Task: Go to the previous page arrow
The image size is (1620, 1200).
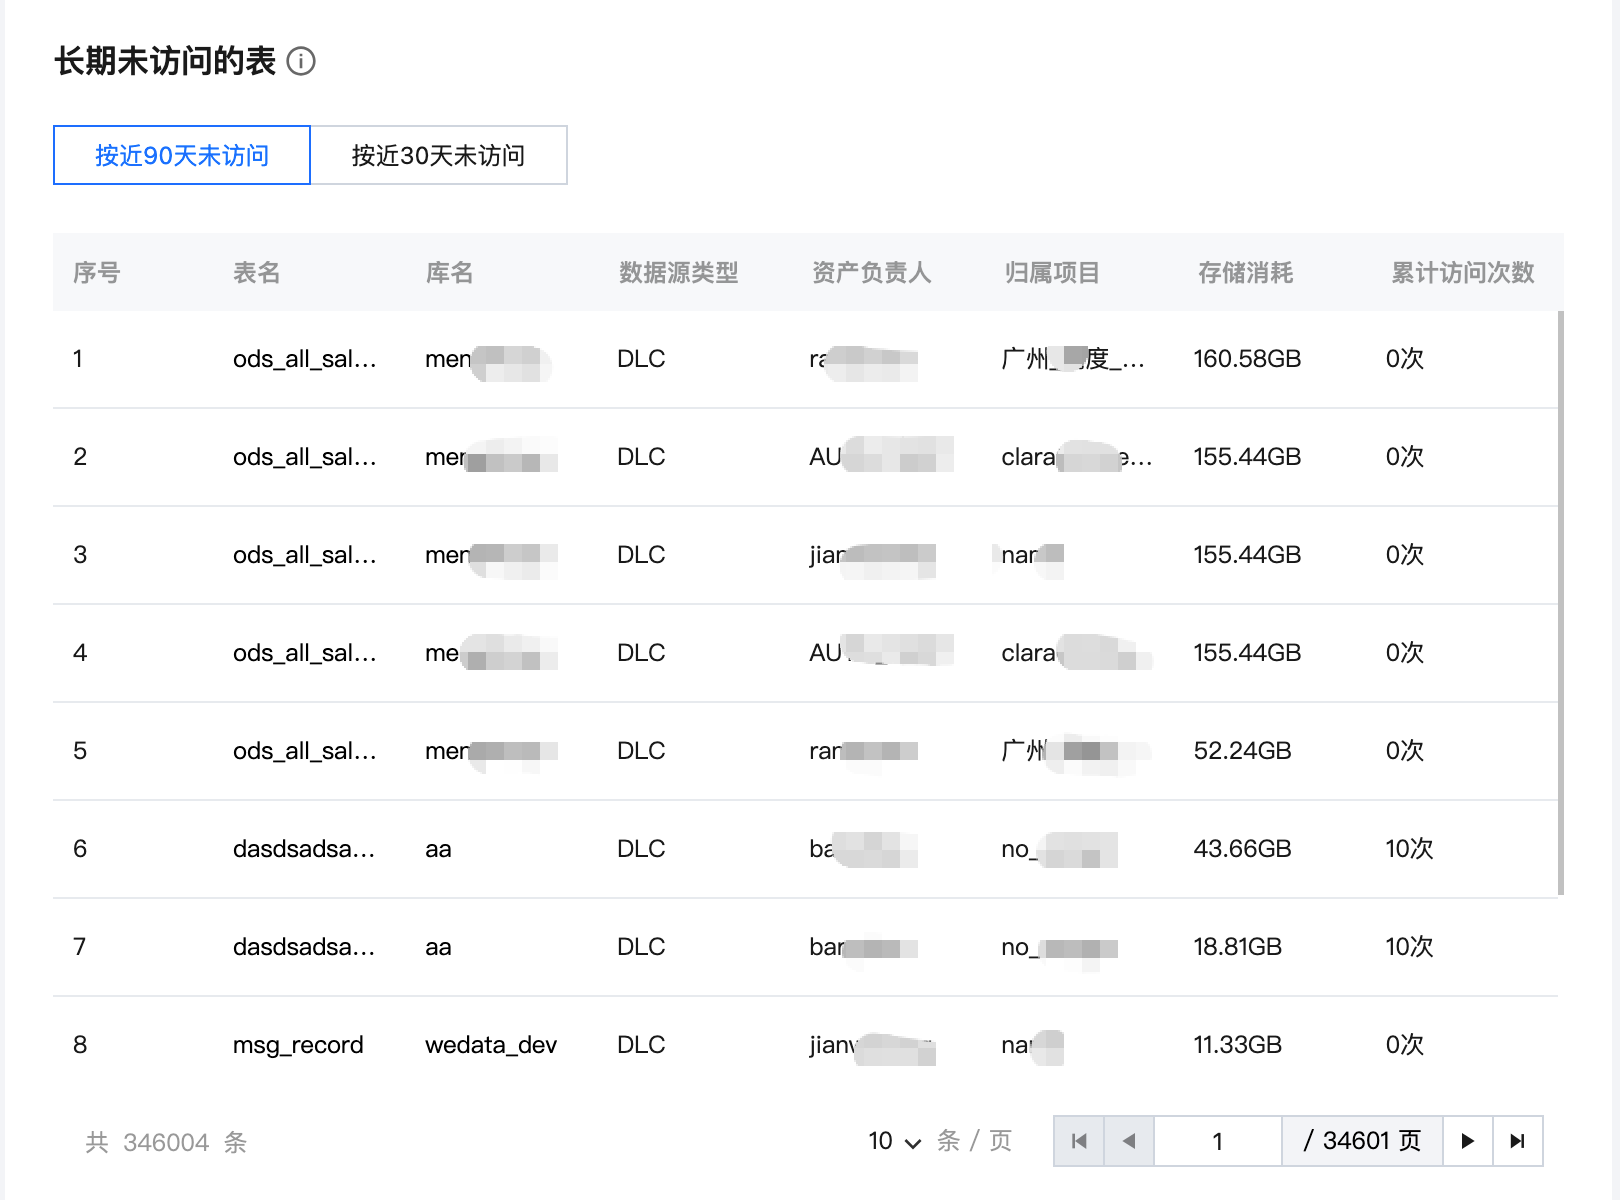Action: [x=1129, y=1141]
